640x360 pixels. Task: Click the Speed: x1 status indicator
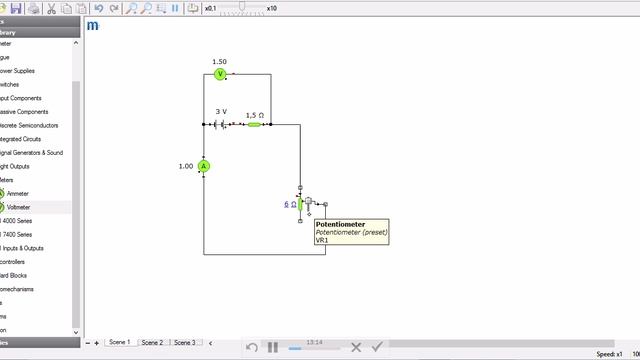[609, 354]
